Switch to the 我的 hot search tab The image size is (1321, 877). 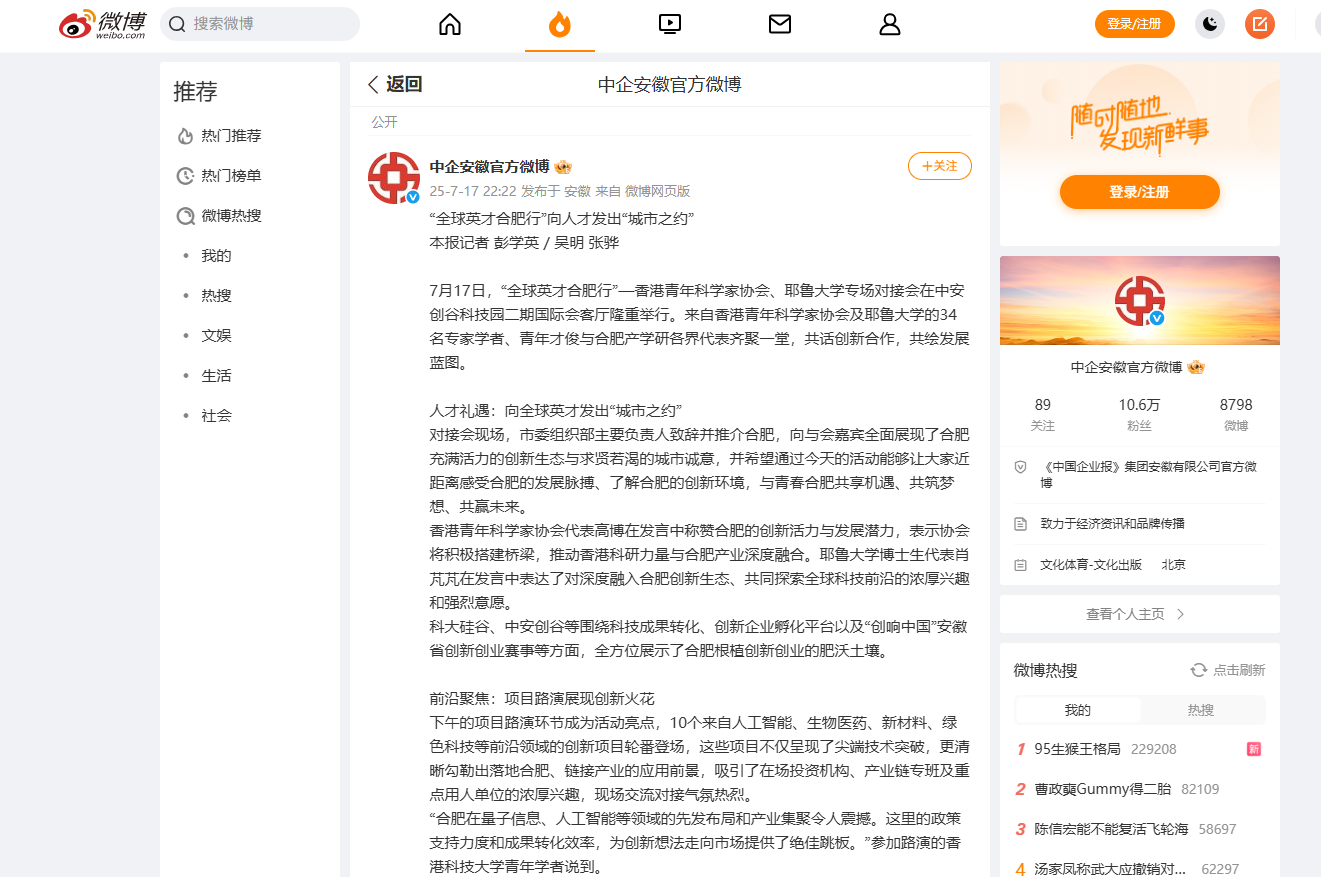coord(1078,710)
